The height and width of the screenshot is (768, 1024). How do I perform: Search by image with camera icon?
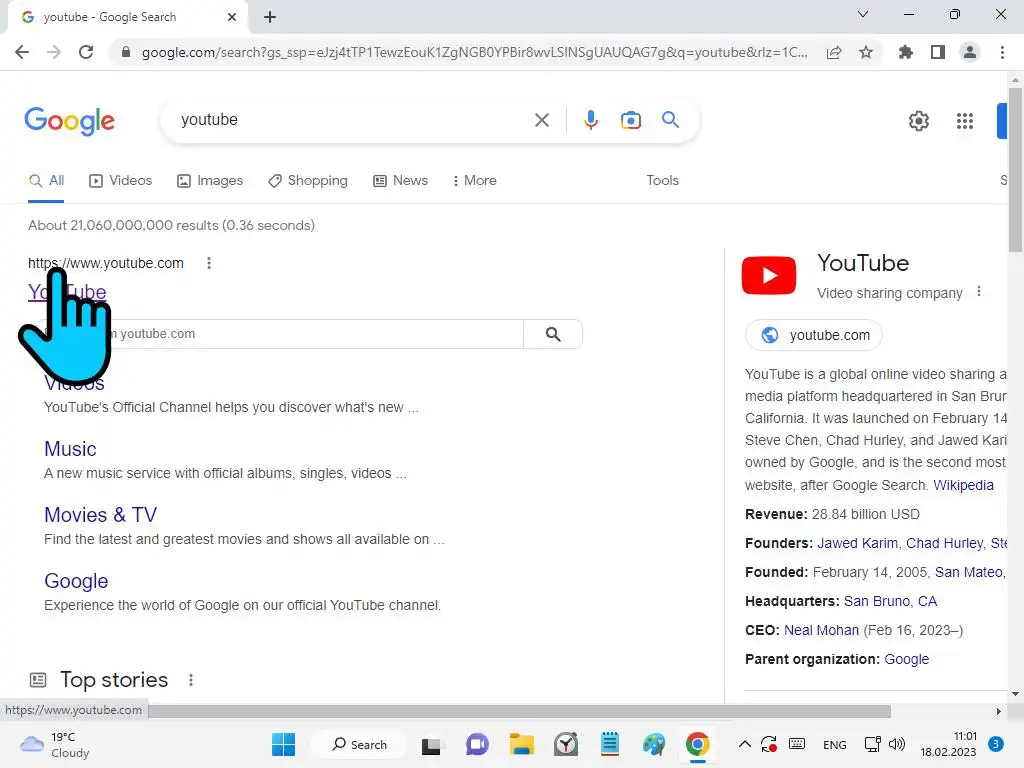point(631,120)
